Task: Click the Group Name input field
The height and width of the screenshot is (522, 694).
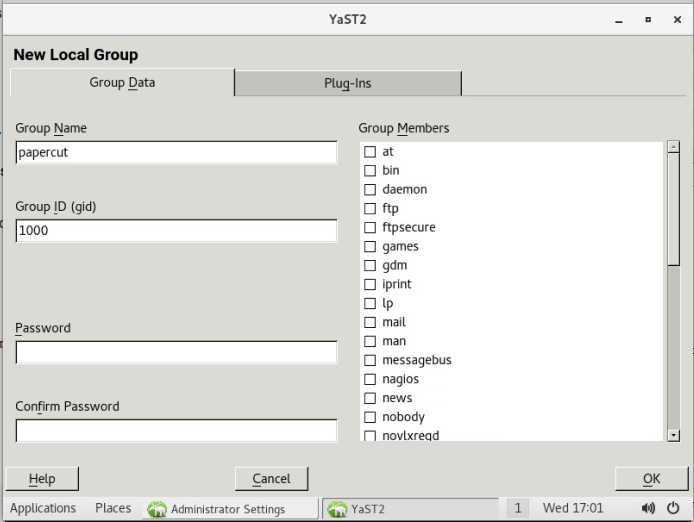Action: [x=177, y=153]
